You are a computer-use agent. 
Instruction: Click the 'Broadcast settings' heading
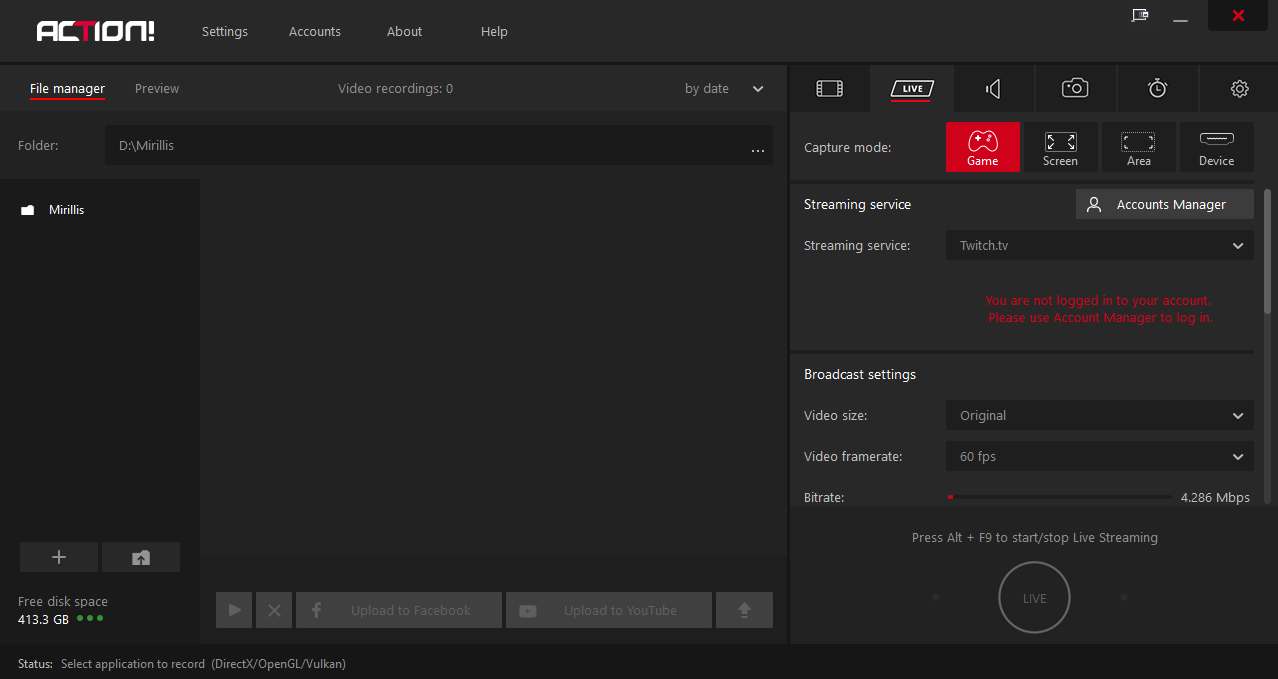coord(860,374)
